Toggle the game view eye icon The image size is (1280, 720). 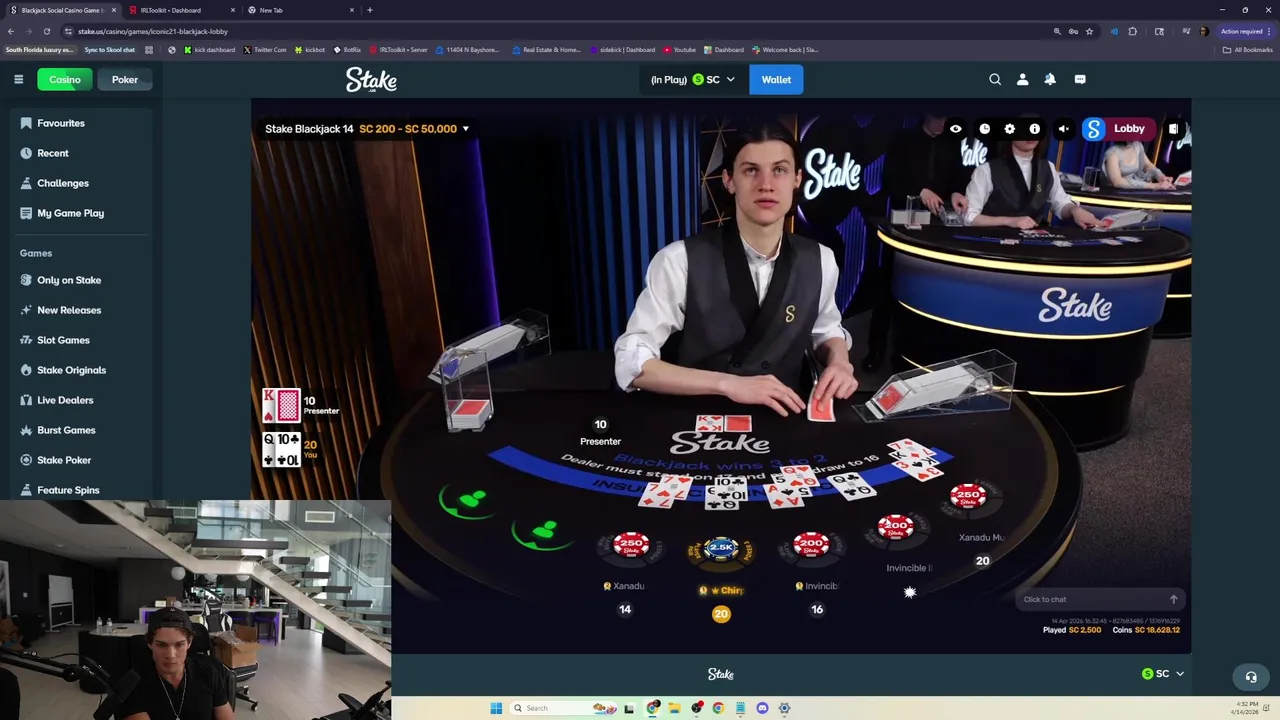[x=956, y=129]
